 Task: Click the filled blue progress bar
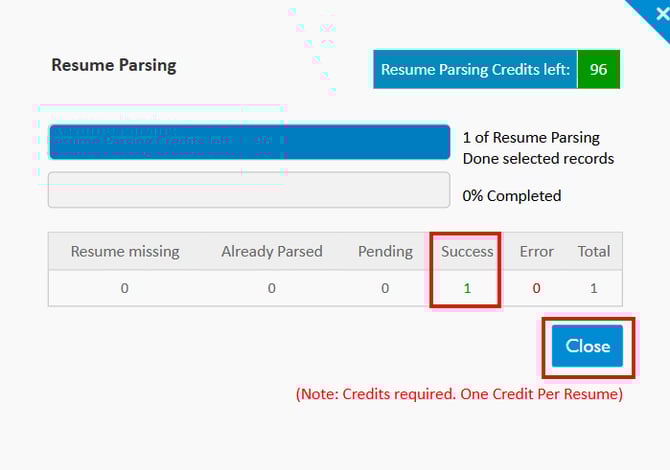249,142
